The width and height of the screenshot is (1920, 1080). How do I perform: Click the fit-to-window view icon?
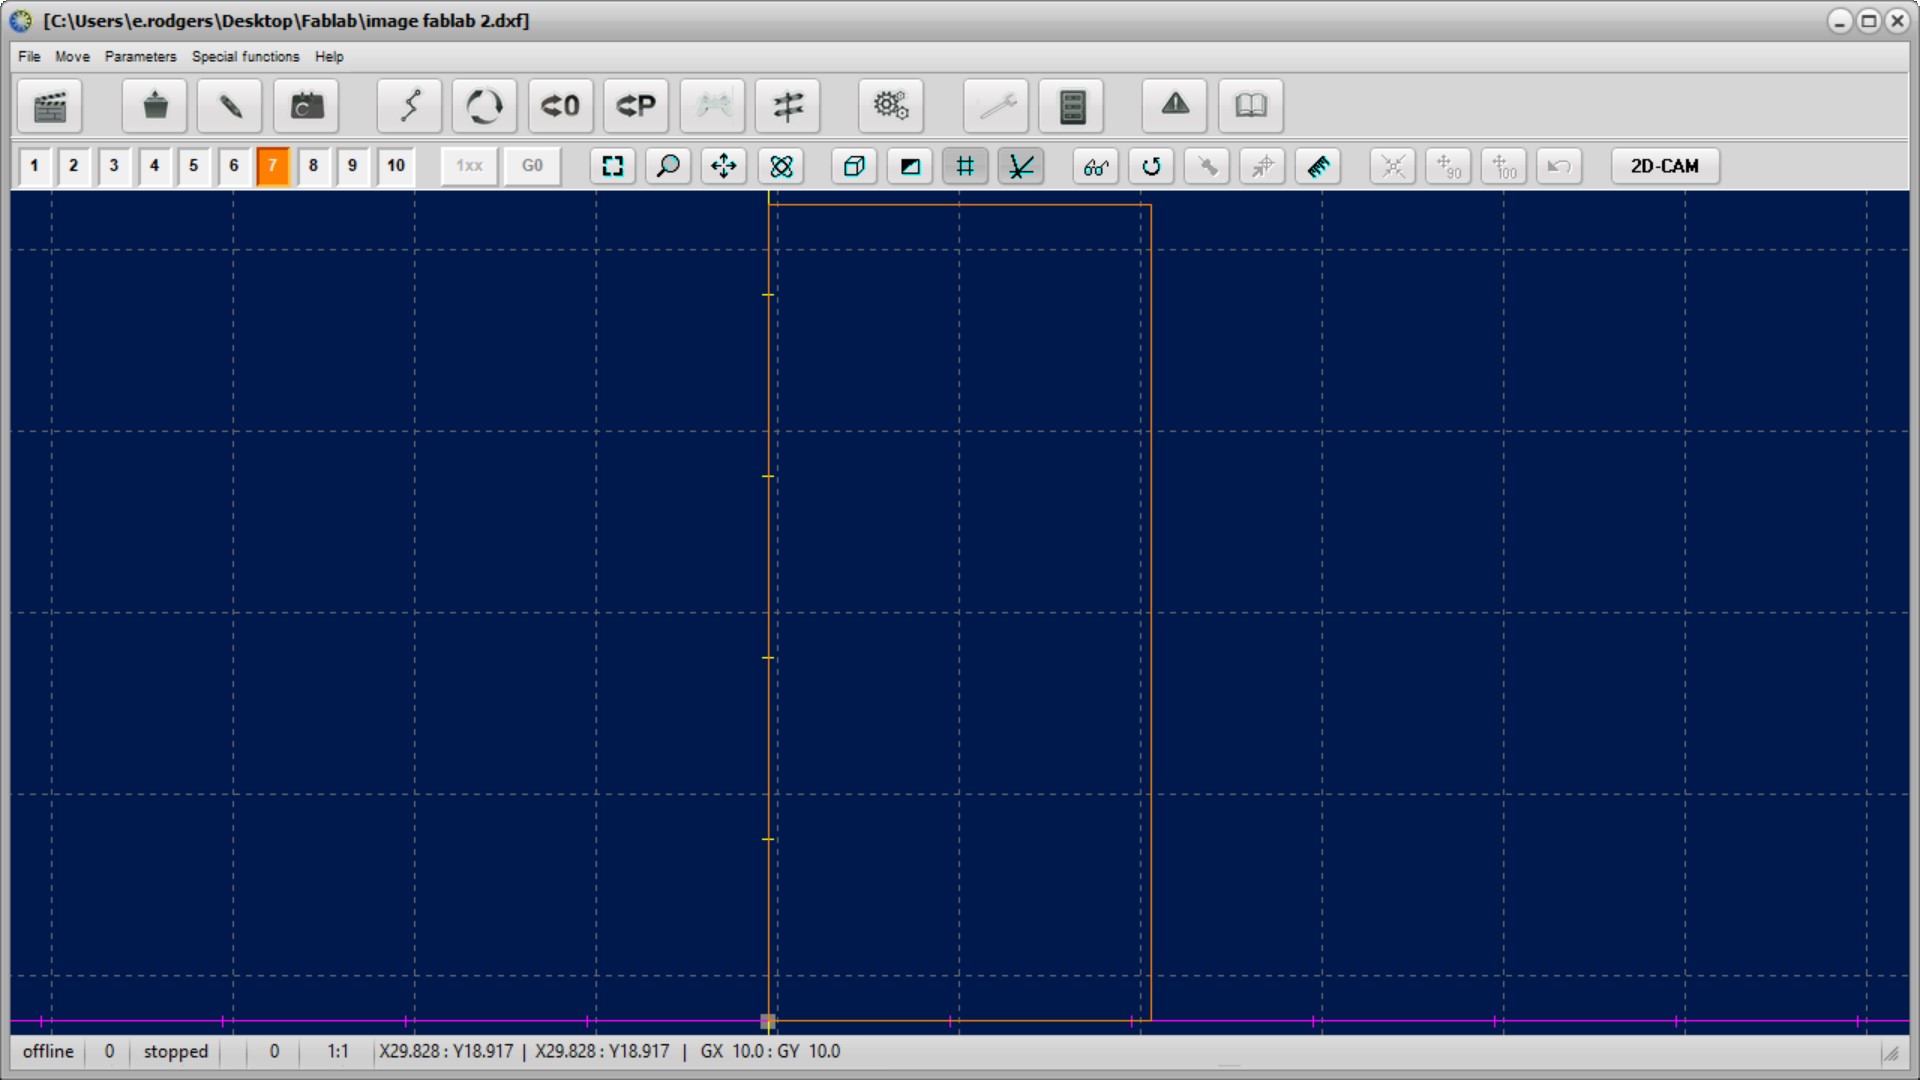click(612, 166)
